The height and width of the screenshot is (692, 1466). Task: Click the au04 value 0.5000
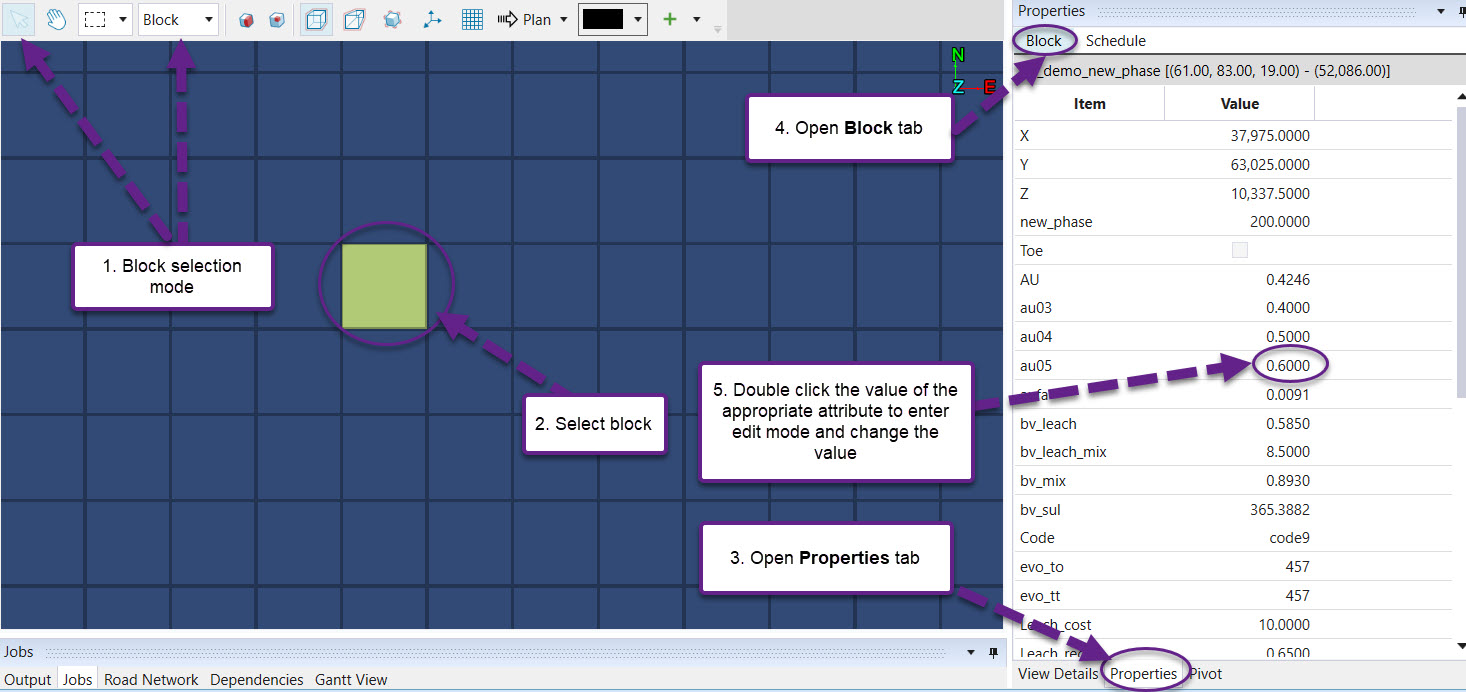tap(1288, 337)
